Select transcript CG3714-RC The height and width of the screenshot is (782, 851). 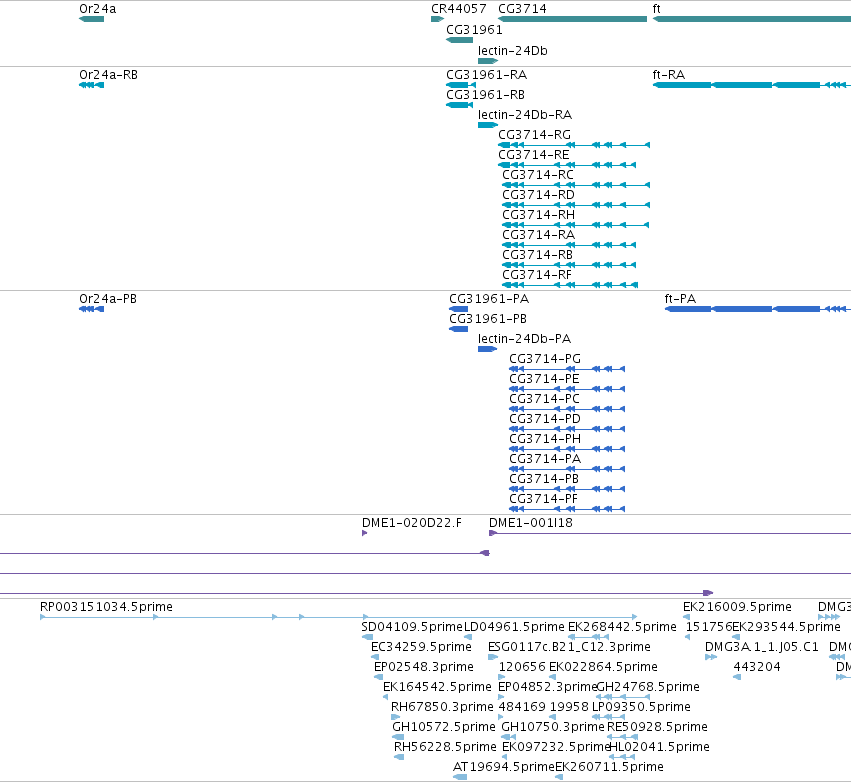(576, 185)
